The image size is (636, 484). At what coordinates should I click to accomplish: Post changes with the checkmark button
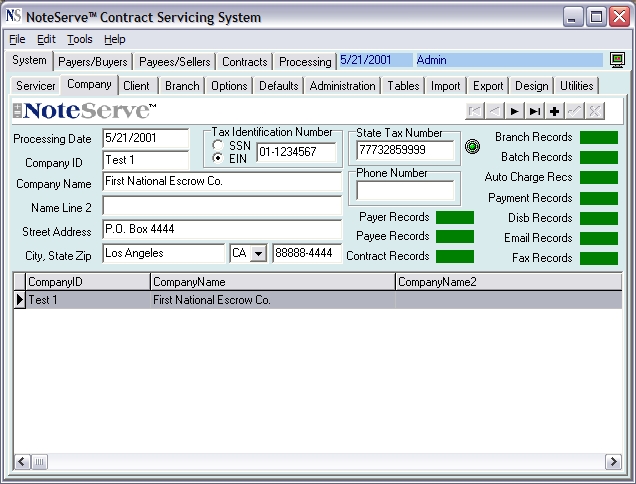coord(574,111)
